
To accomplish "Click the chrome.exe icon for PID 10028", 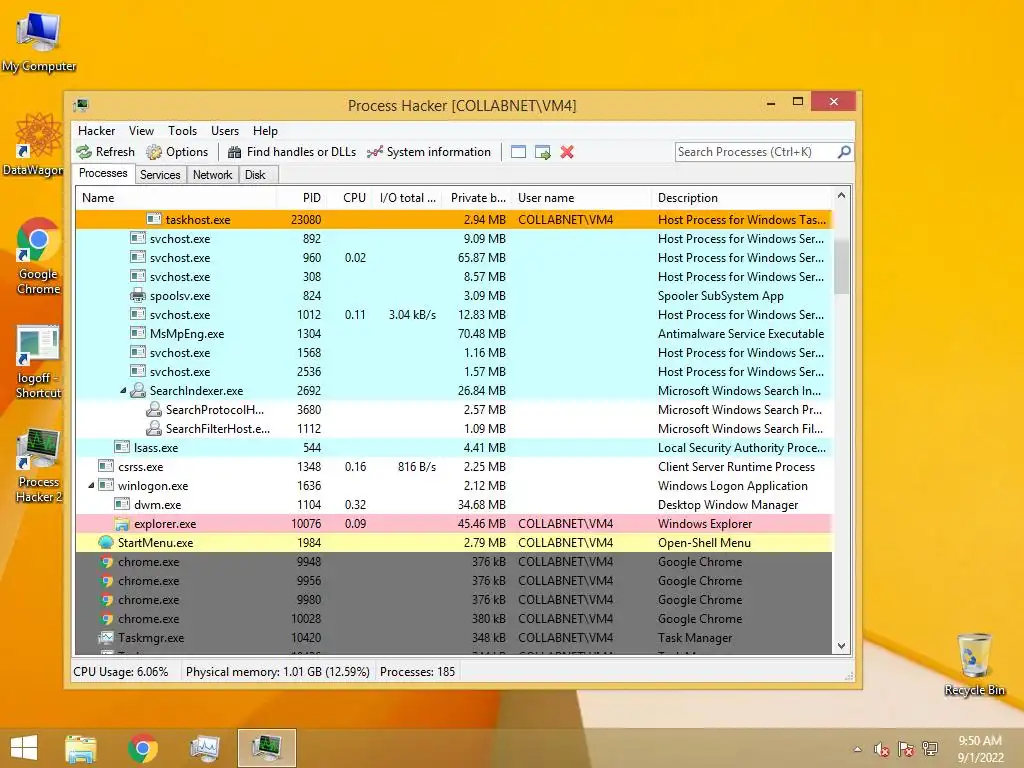I will pyautogui.click(x=106, y=618).
